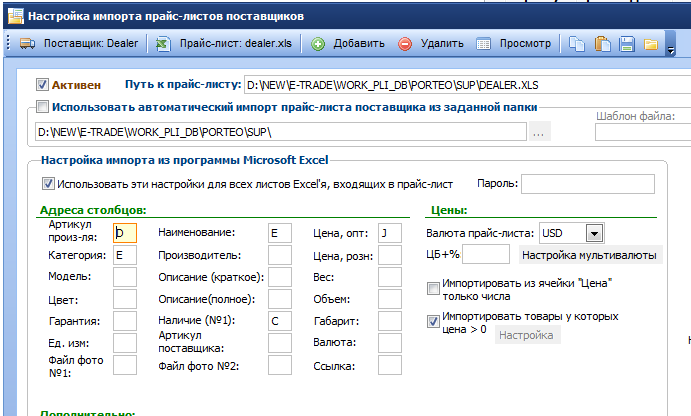The image size is (691, 416).
Task: Click the supplier truck icon
Action: [27, 44]
